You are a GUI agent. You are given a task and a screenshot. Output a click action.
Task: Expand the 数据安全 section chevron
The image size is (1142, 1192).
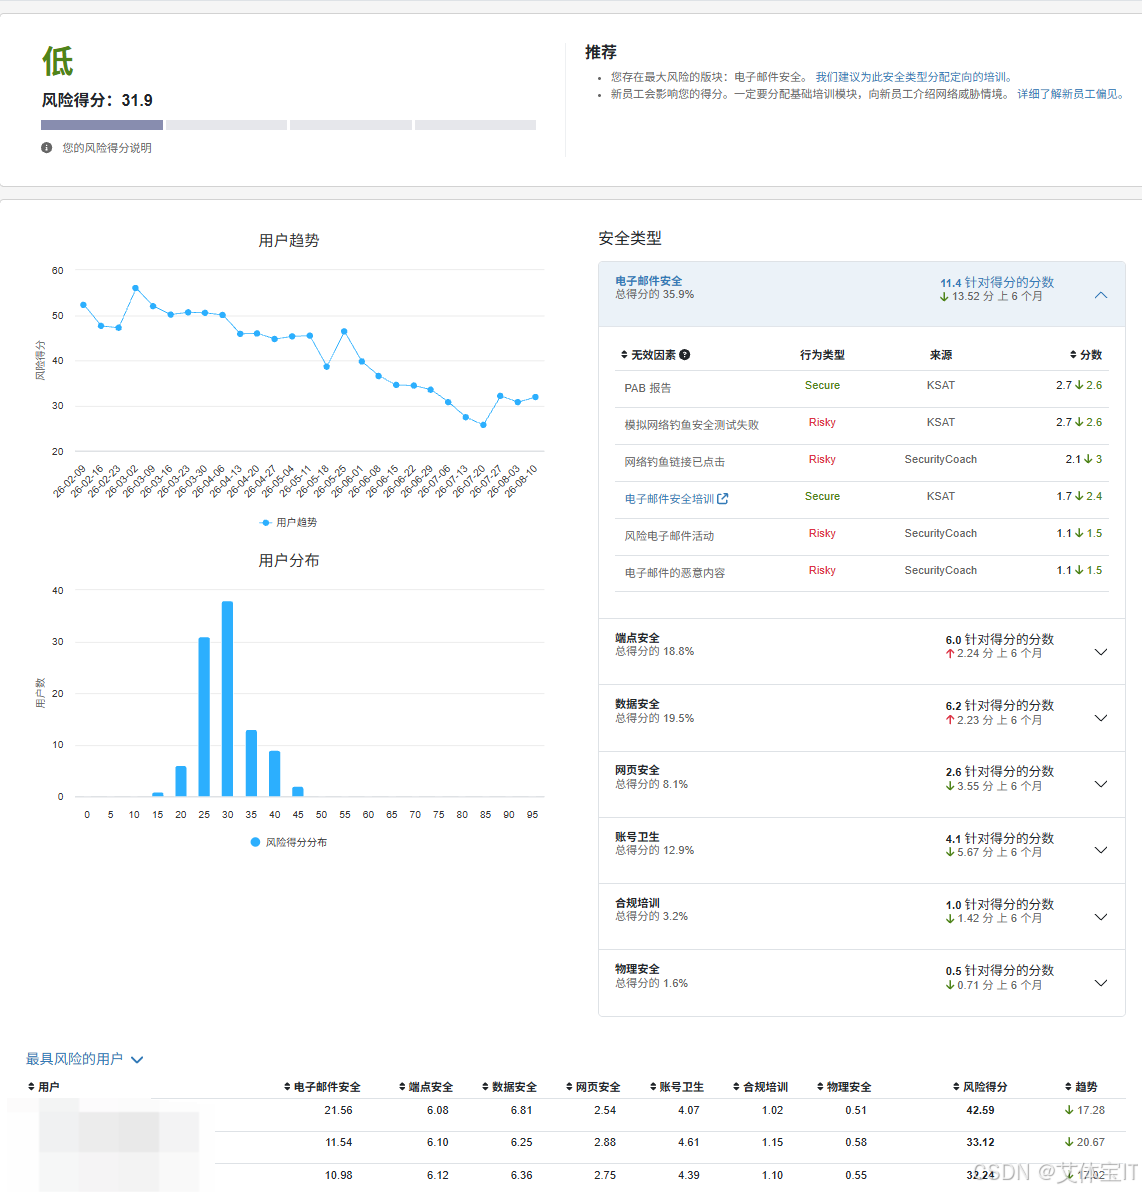coord(1101,718)
